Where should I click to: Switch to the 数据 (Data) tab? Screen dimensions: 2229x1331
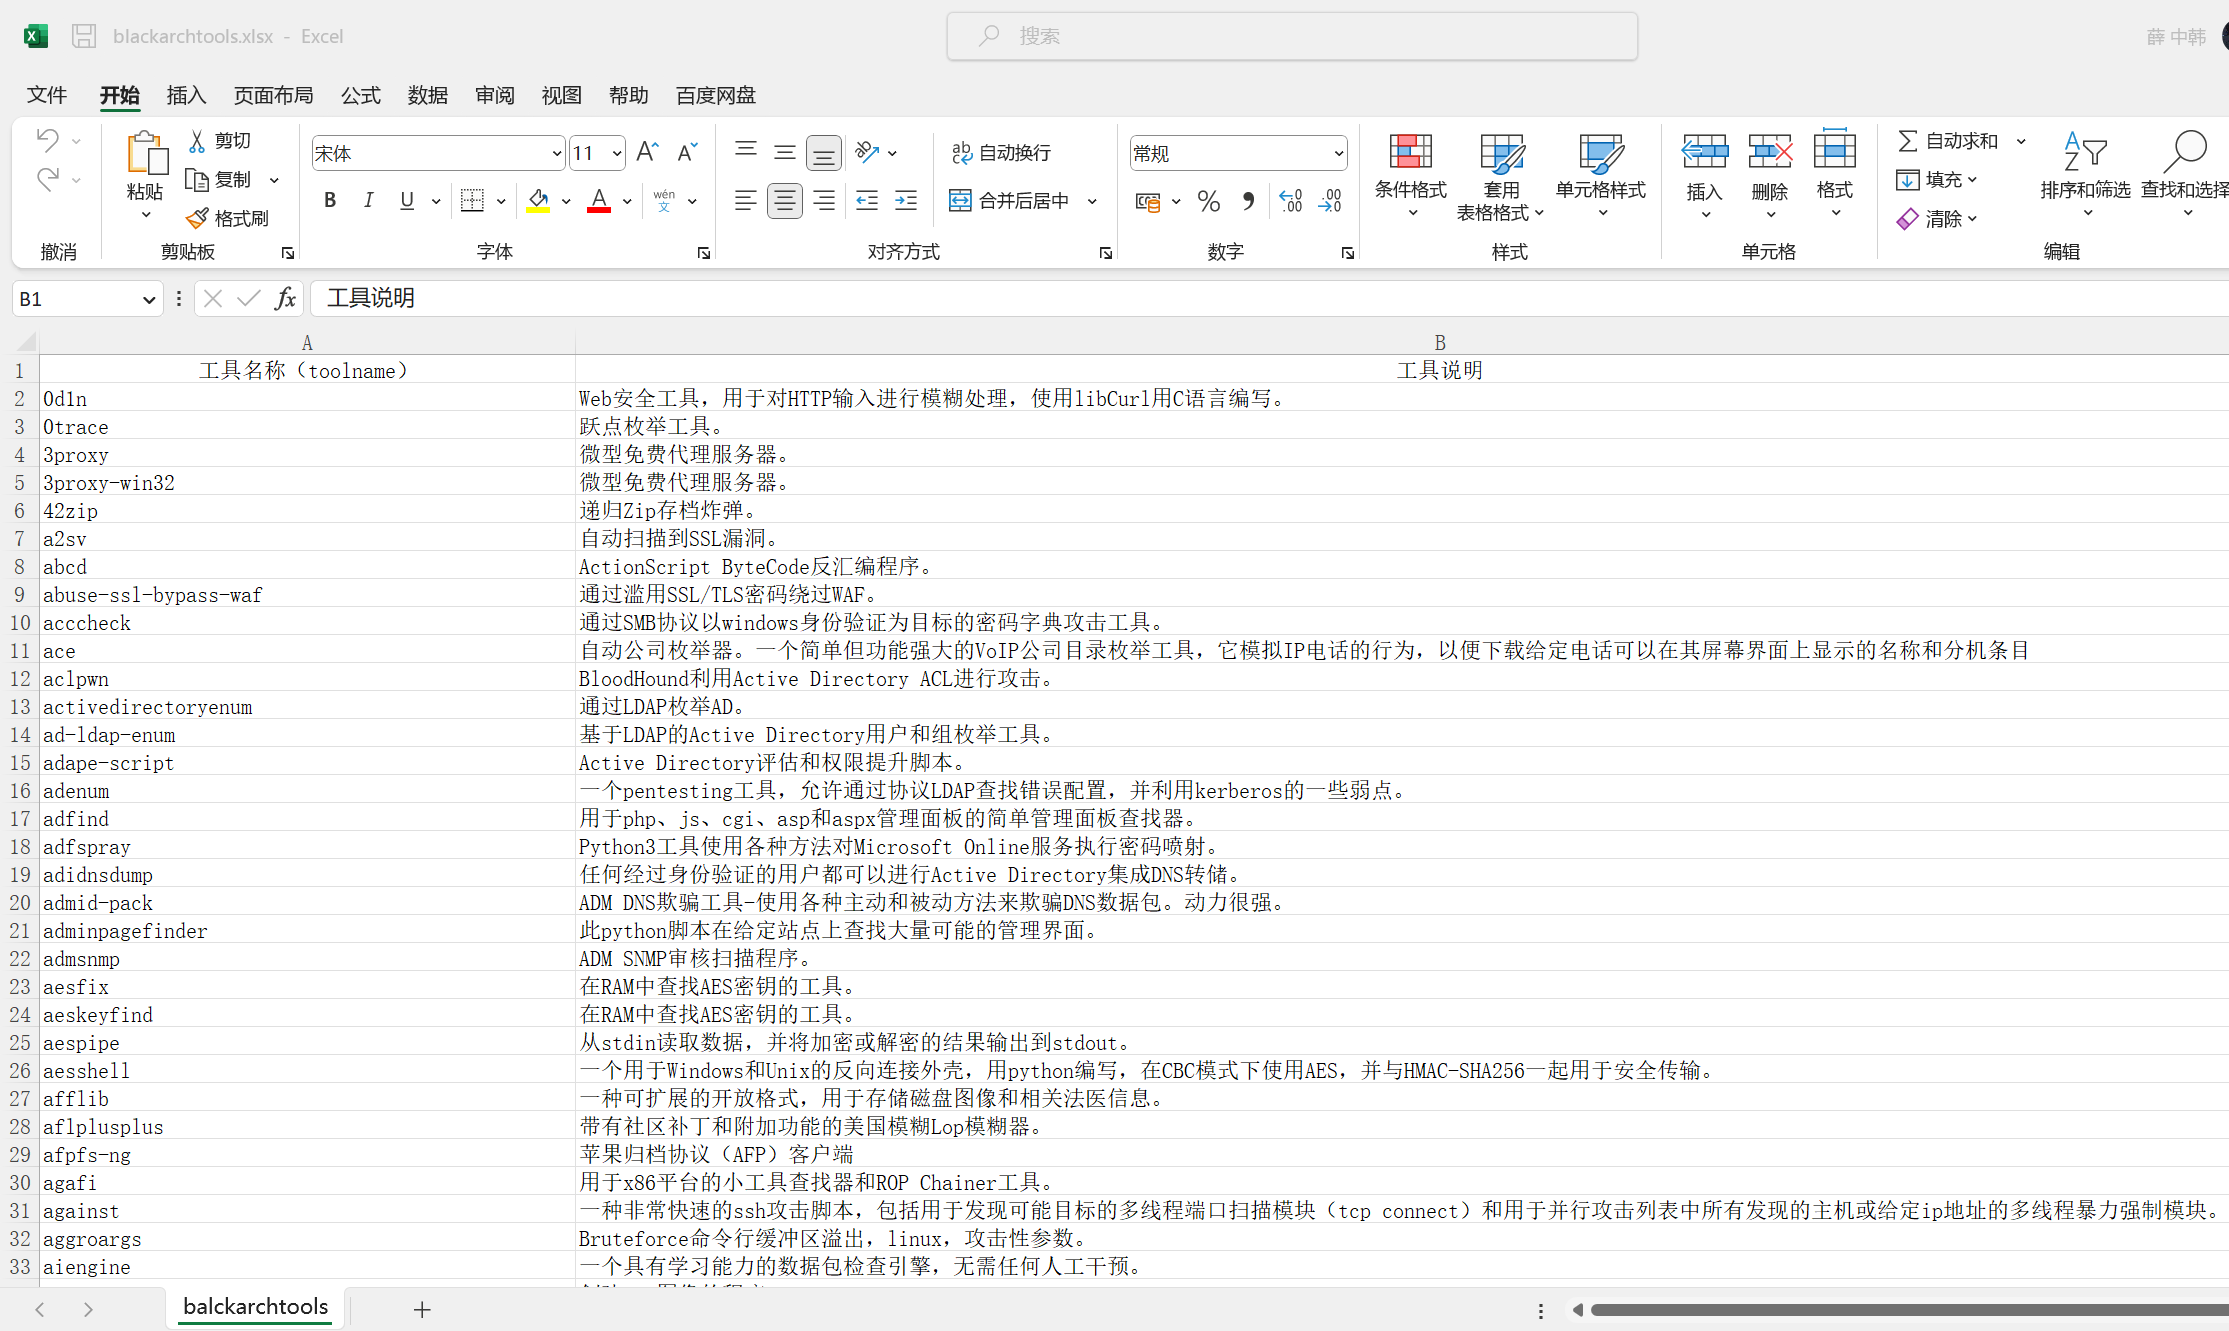coord(428,95)
